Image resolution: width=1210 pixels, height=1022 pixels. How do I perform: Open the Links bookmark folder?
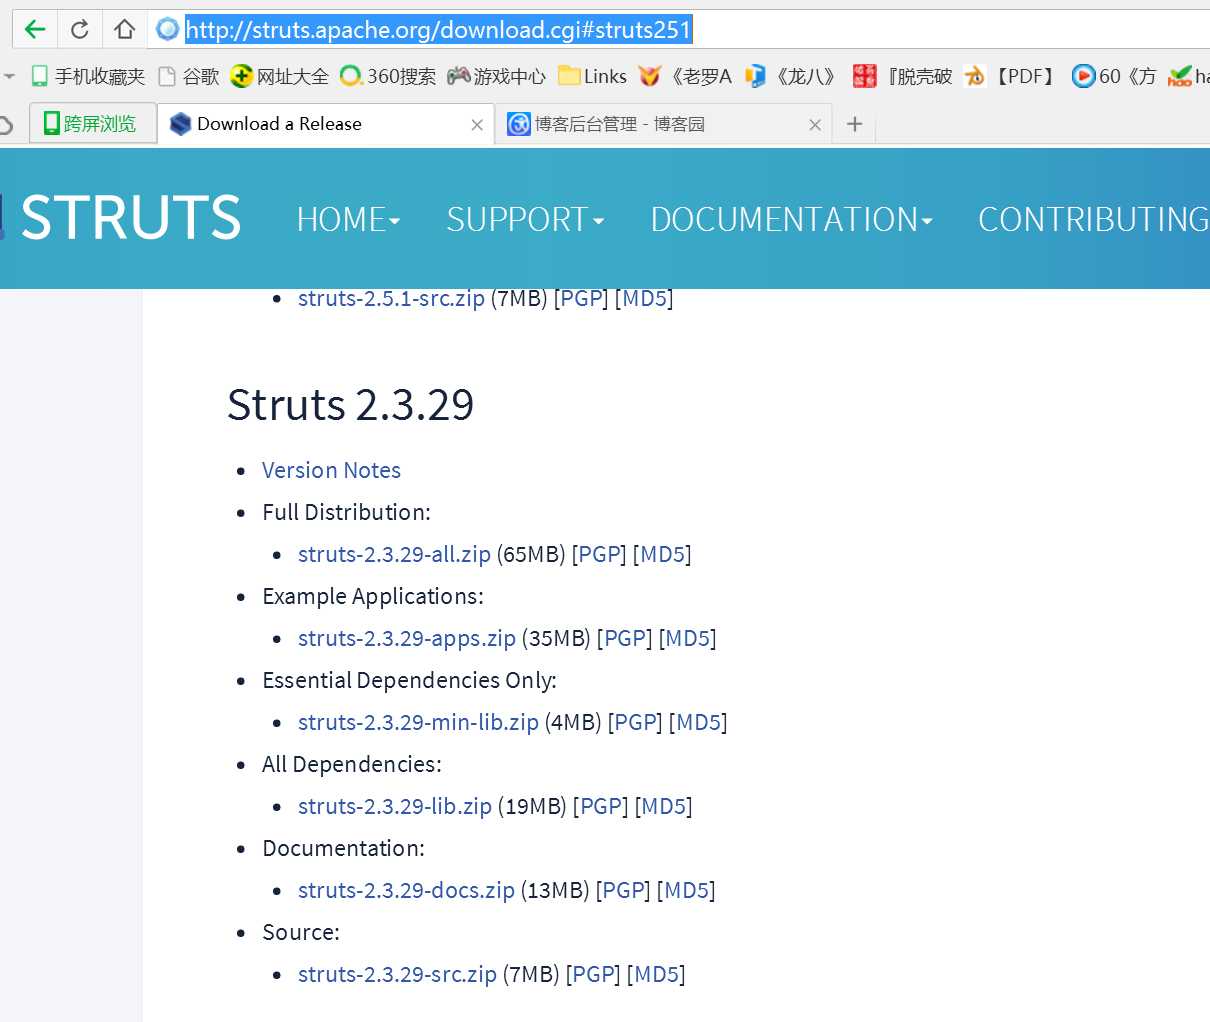point(592,76)
